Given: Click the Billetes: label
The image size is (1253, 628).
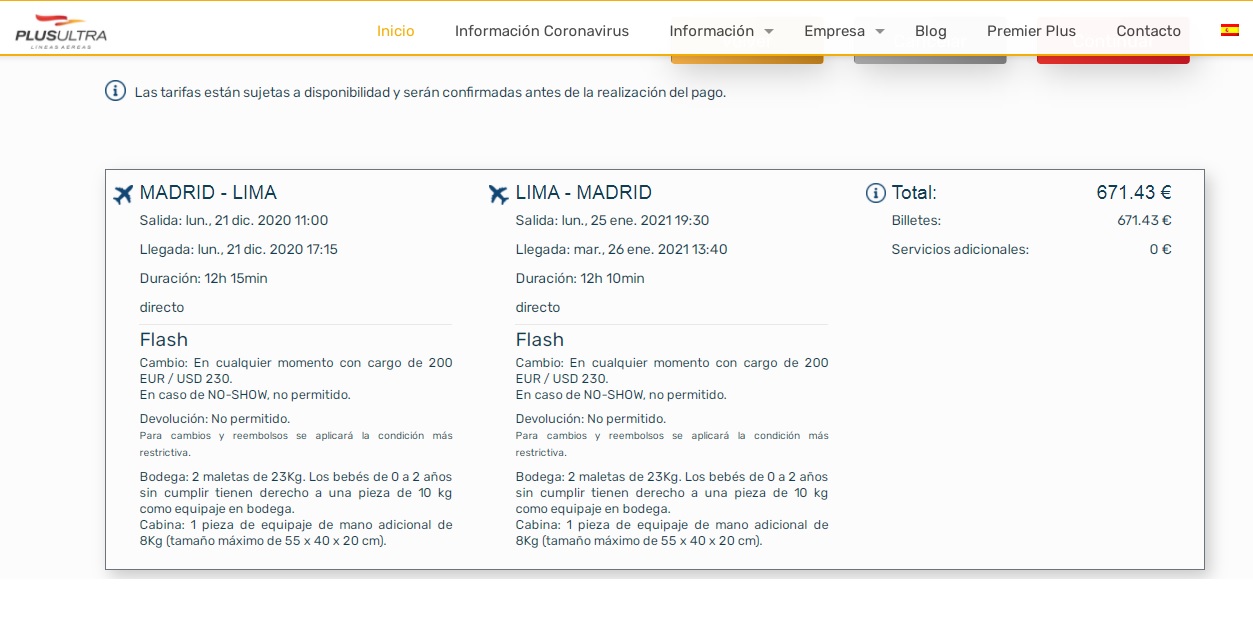Looking at the screenshot, I should [x=916, y=221].
